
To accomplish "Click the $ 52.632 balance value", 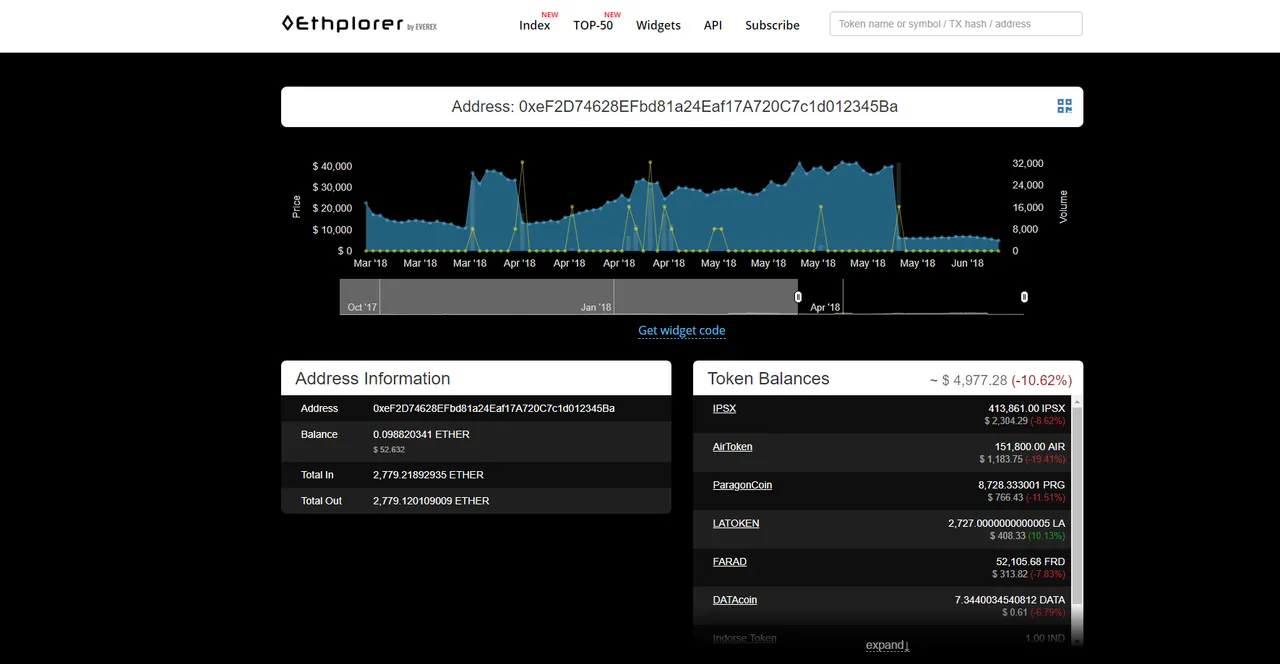I will [389, 450].
